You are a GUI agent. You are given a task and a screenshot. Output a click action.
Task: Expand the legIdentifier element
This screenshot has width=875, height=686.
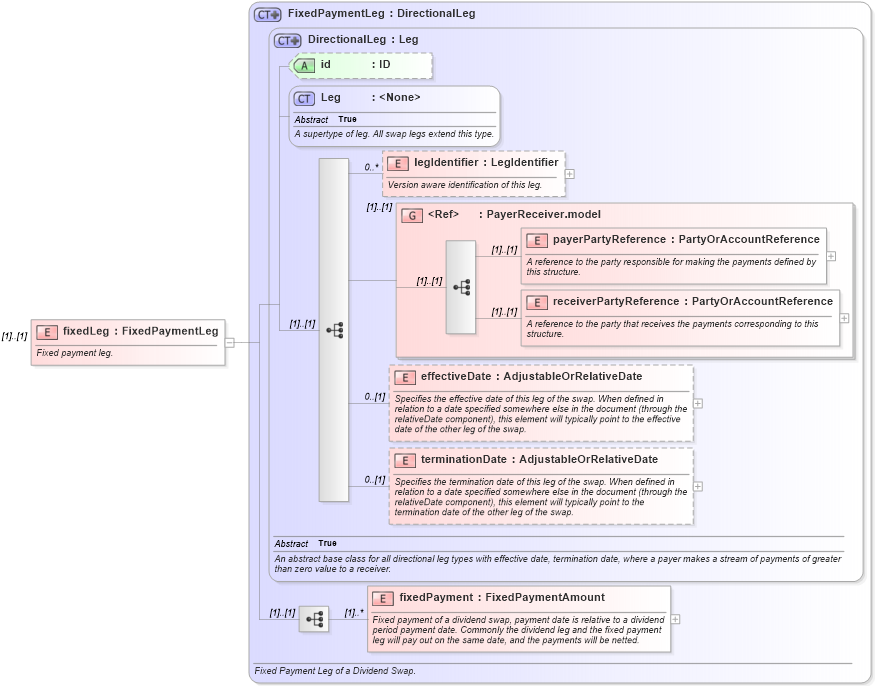569,174
